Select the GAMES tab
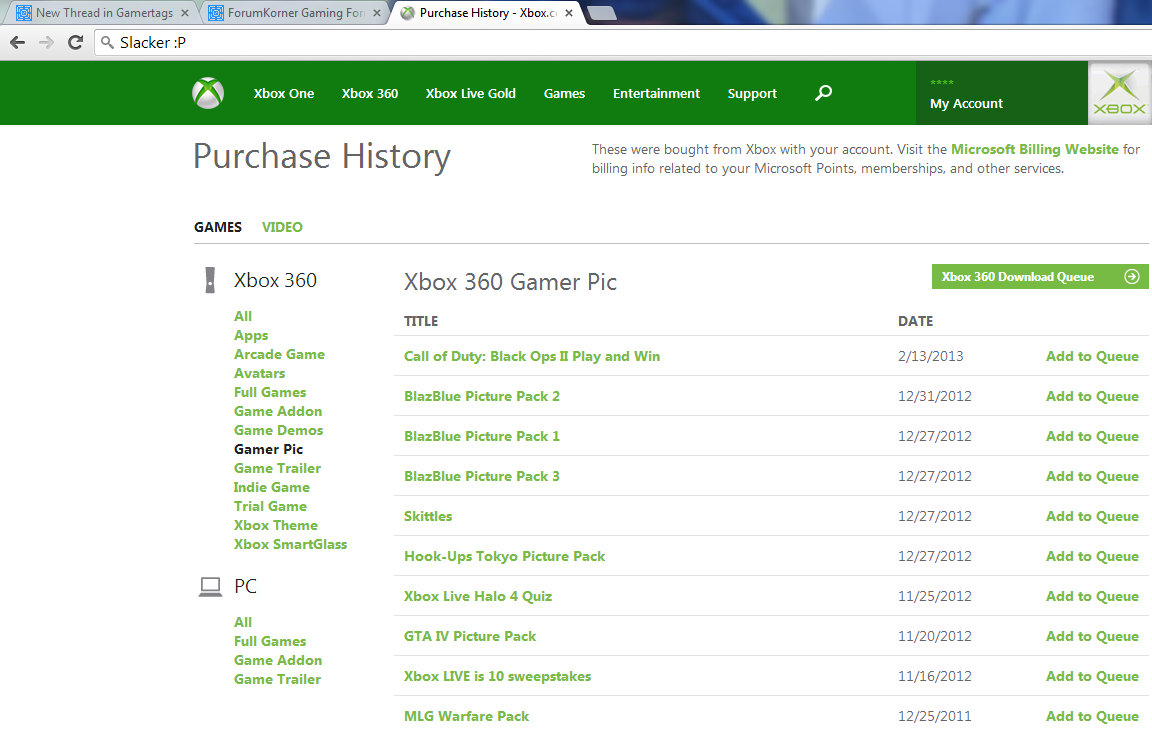The height and width of the screenshot is (733, 1152). 217,227
